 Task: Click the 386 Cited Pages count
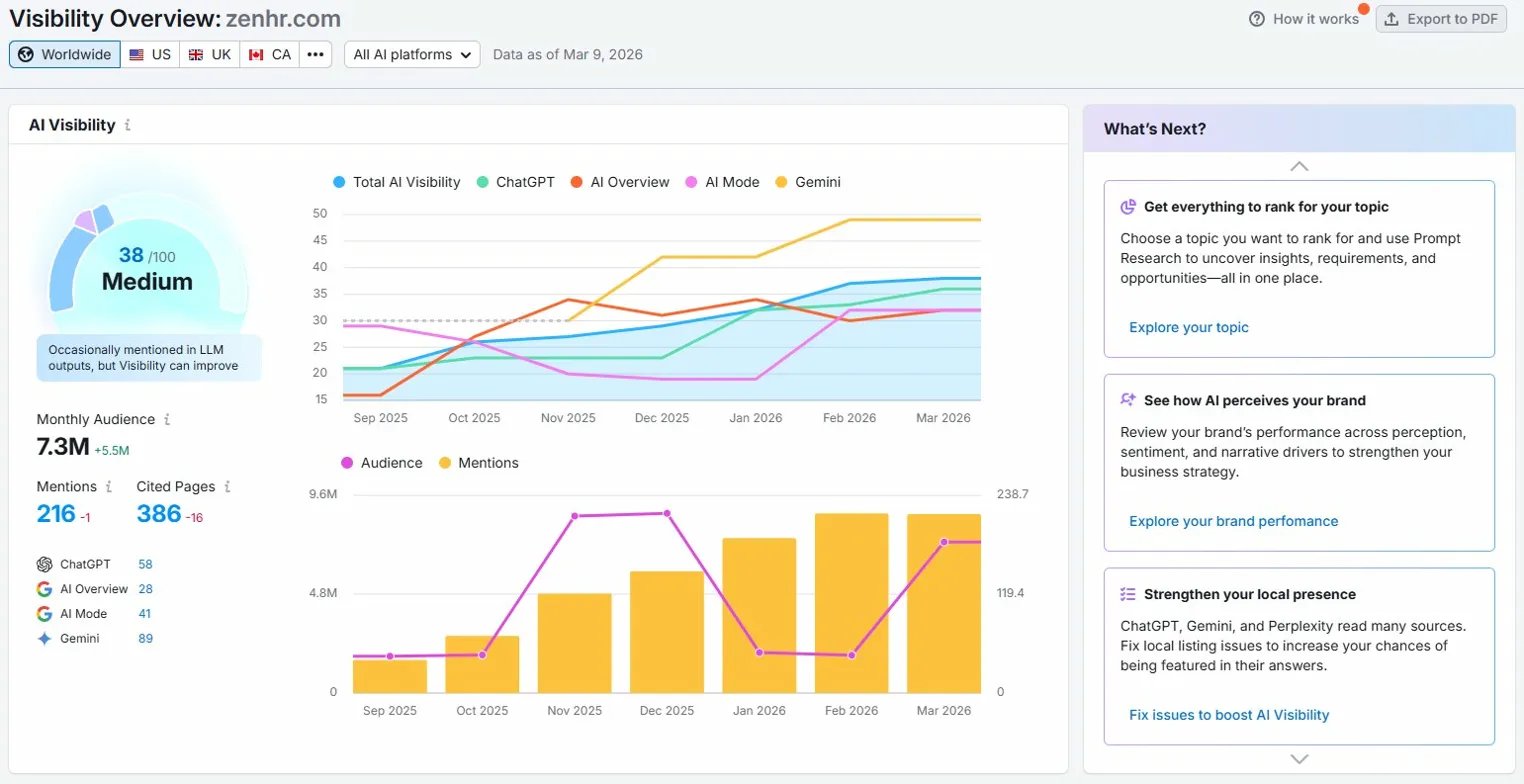coord(159,514)
